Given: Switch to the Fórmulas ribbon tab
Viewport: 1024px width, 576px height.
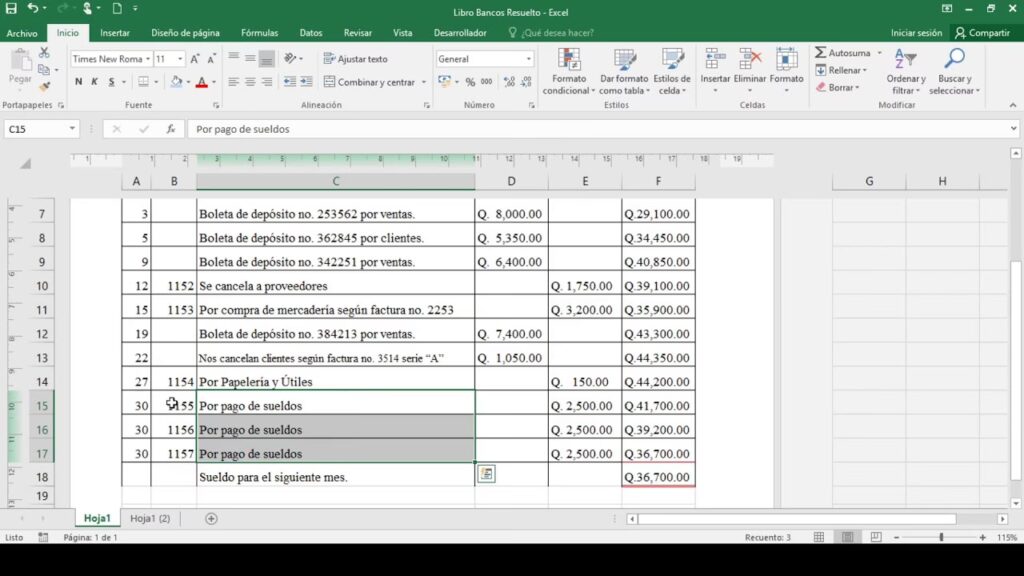Looking at the screenshot, I should 259,33.
